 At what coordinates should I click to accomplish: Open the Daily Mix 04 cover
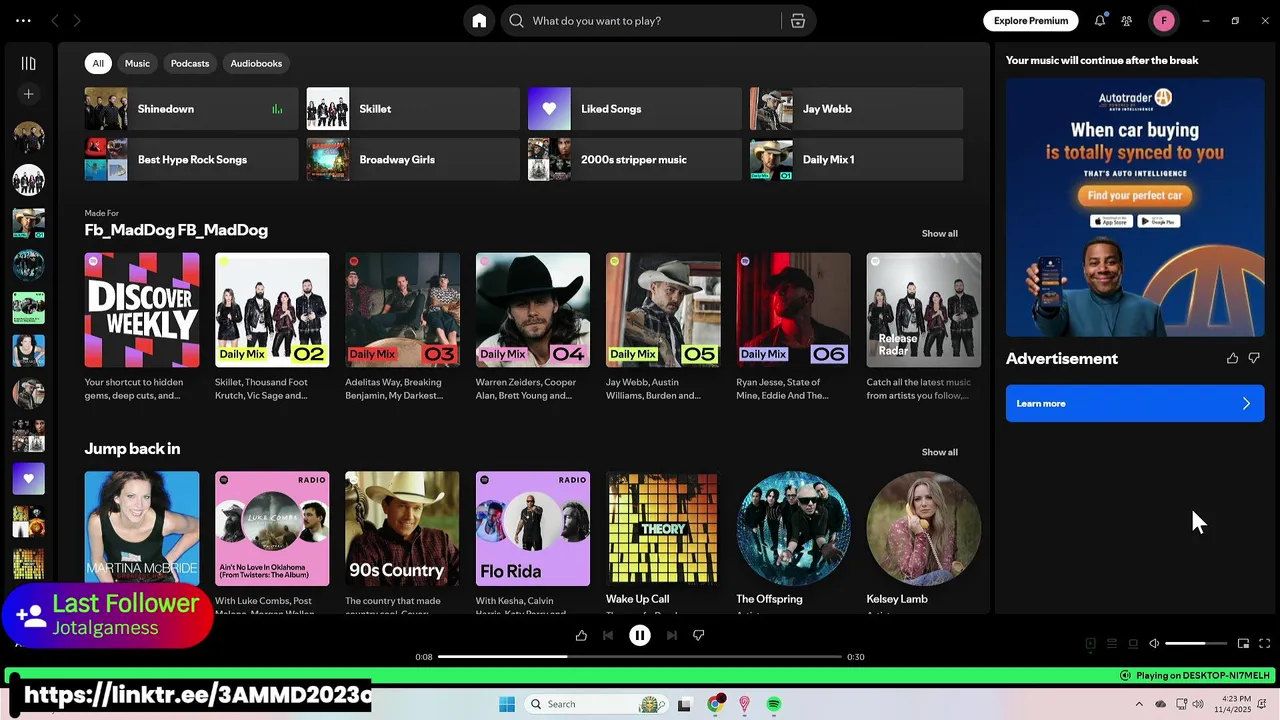(533, 310)
